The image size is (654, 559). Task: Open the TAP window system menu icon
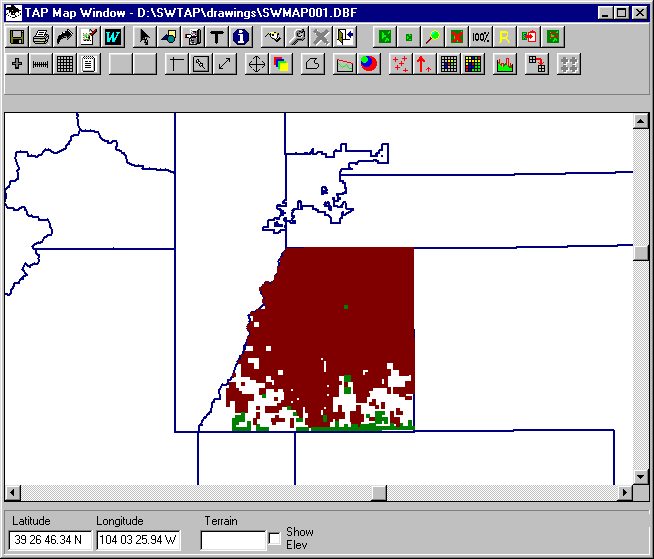click(14, 13)
